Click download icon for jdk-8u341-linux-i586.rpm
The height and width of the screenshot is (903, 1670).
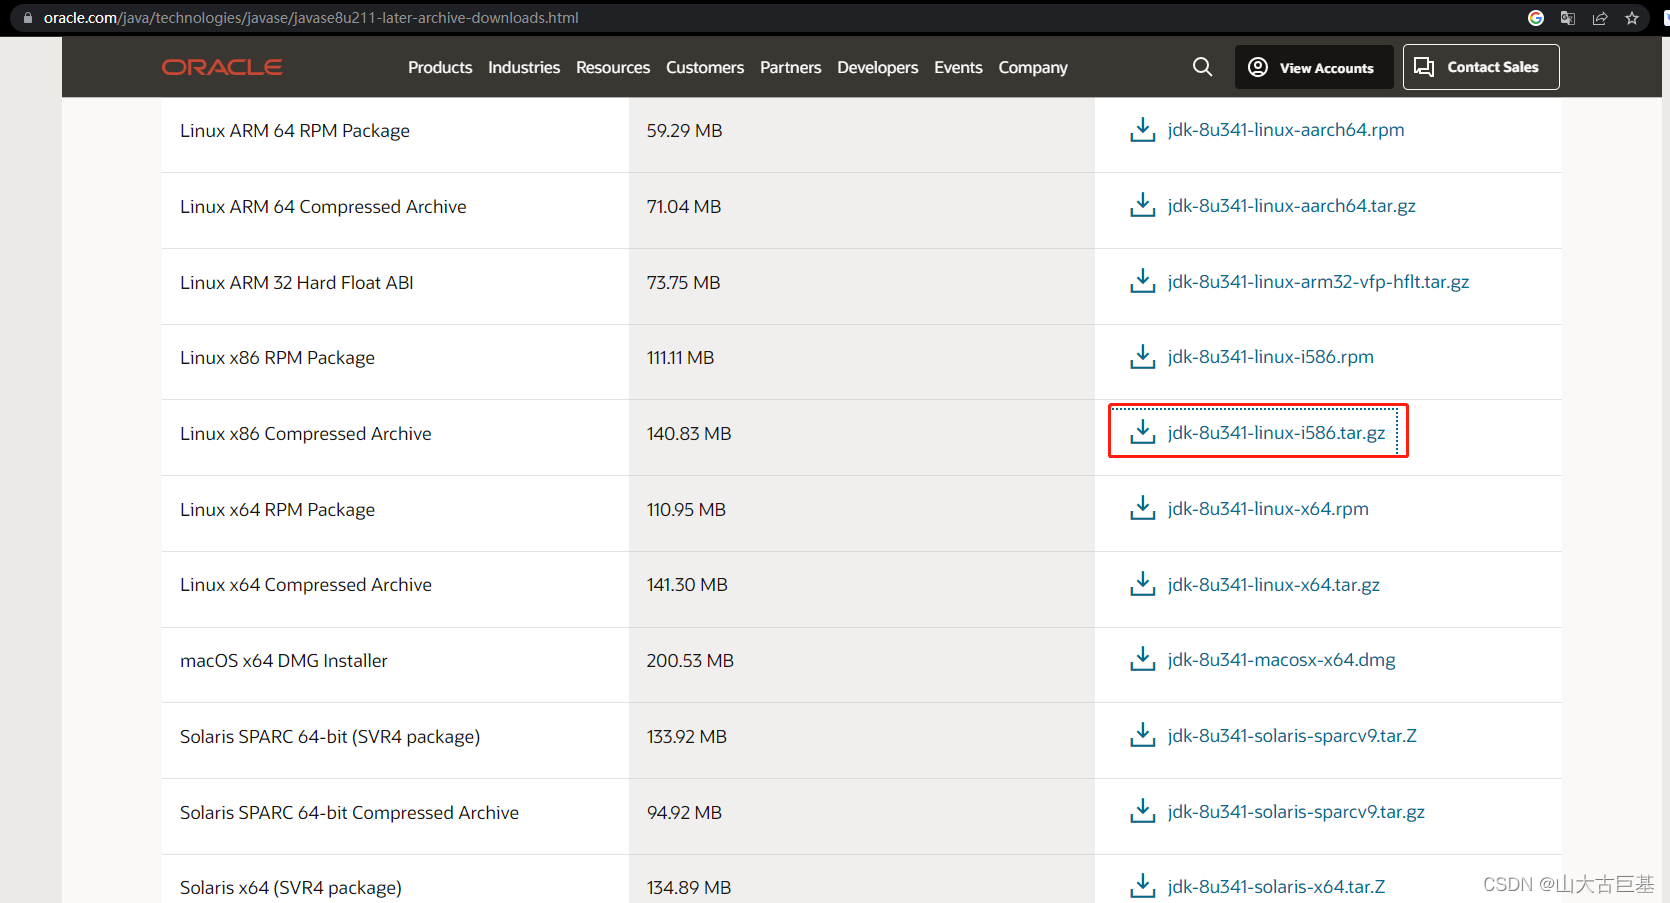[x=1142, y=357]
